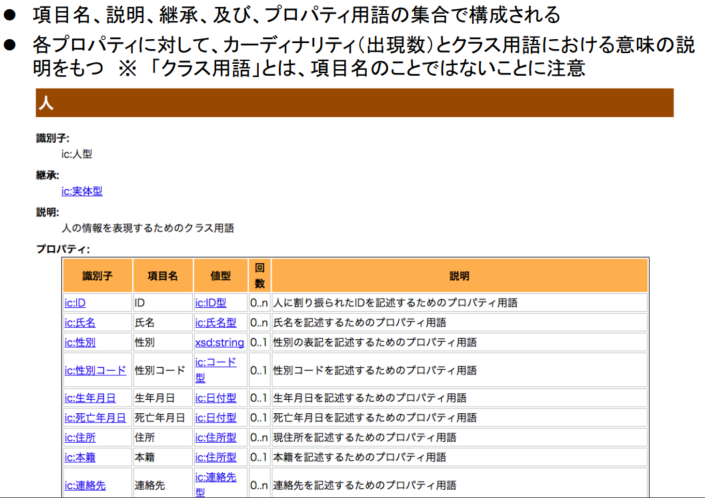Open the ic:連絡先型 value type link
This screenshot has height=498, width=705.
coord(215,484)
